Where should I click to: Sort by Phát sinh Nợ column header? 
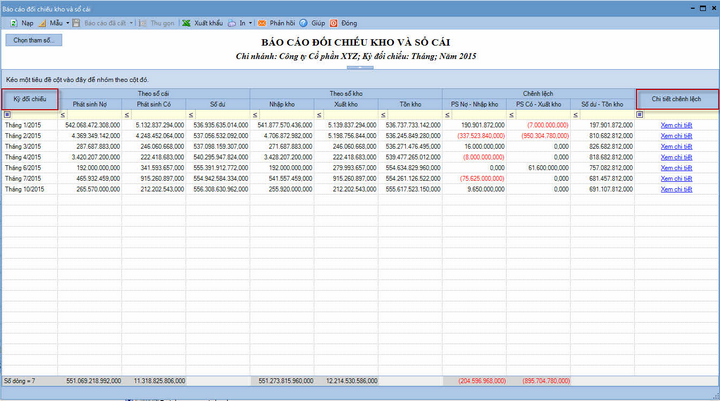coord(90,104)
